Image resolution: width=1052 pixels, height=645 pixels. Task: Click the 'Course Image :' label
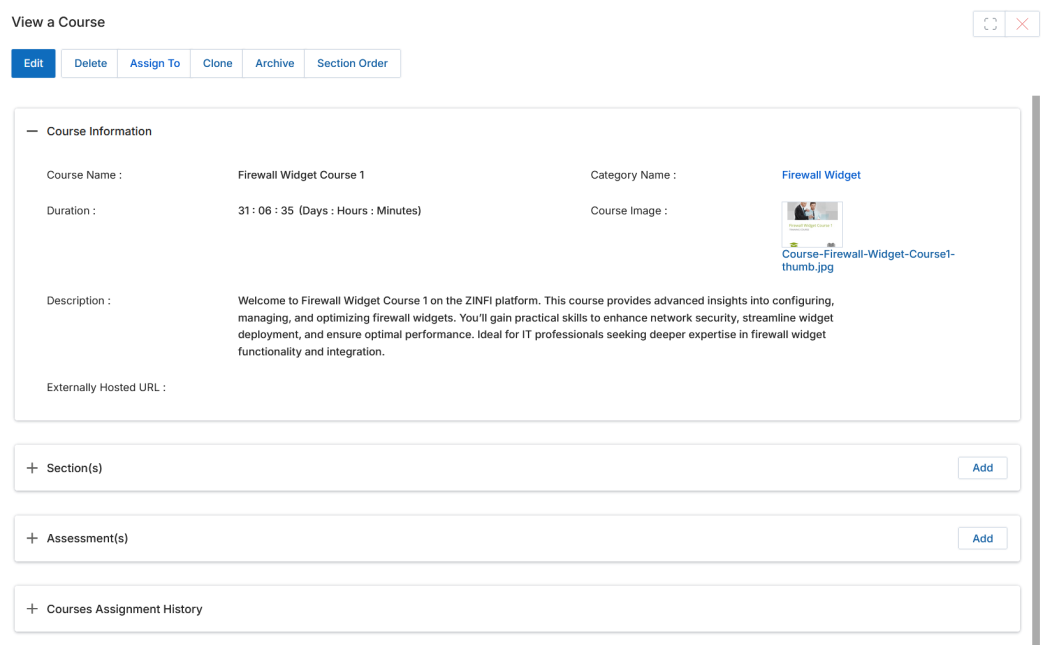tap(629, 210)
